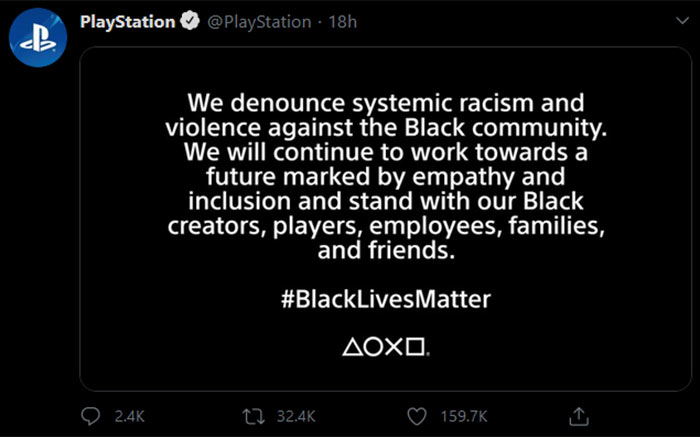Click the 2.4K replies count
Screen dimensions: 700x437
pos(129,416)
